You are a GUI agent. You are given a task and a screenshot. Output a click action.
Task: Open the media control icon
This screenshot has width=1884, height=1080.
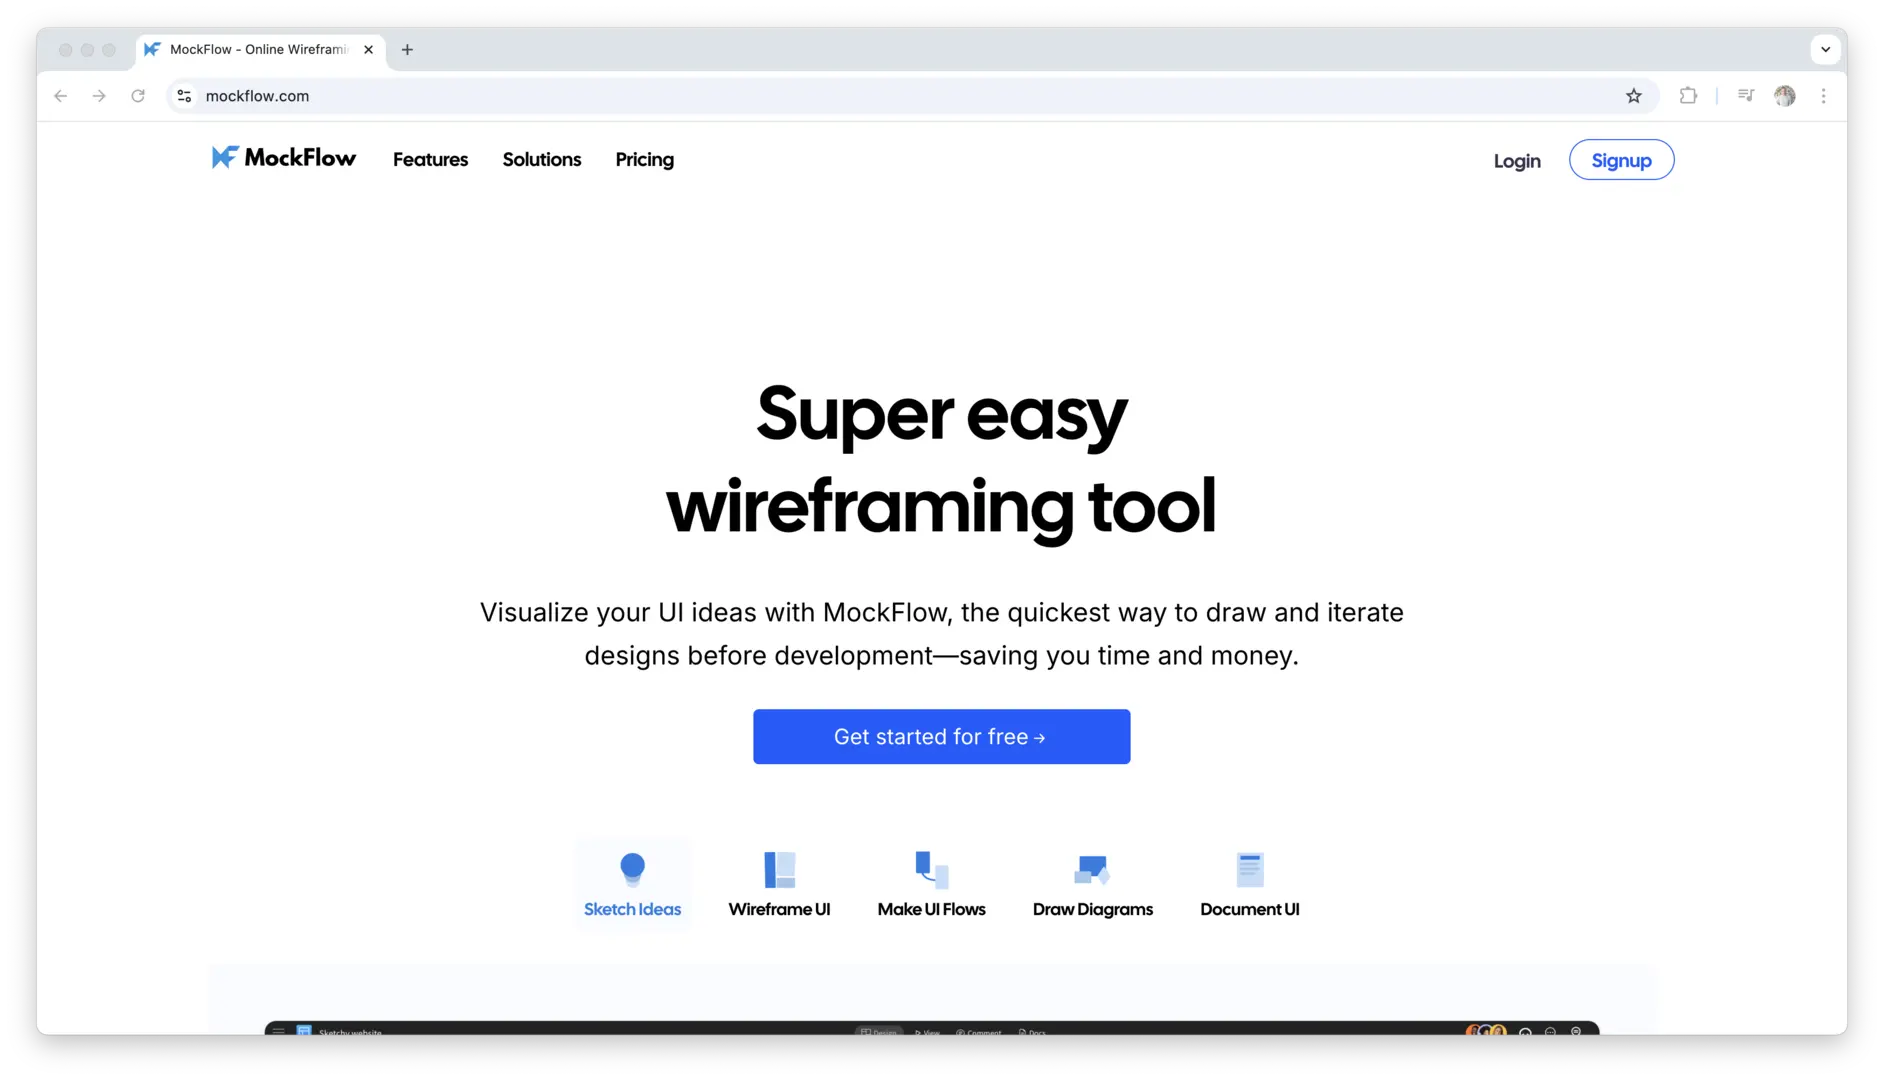tap(1745, 96)
